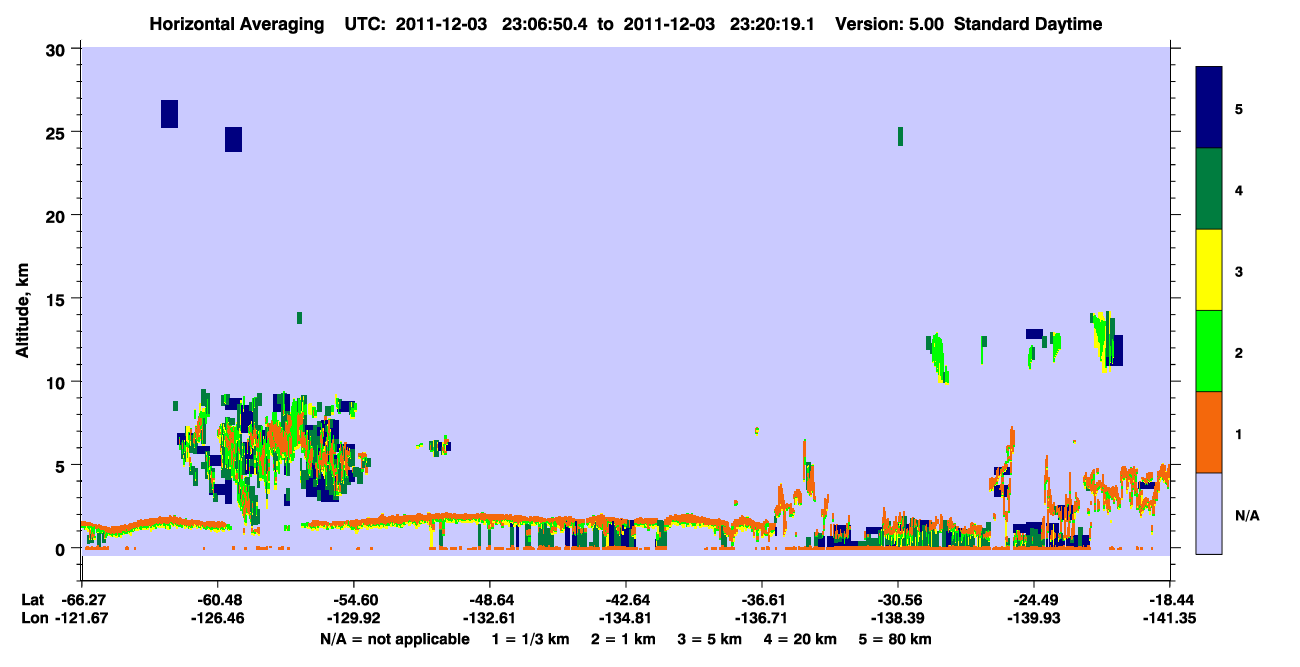This screenshot has width=1300, height=667.
Task: Click the dark blue colorbar segment labeled 5
Action: coord(1209,107)
